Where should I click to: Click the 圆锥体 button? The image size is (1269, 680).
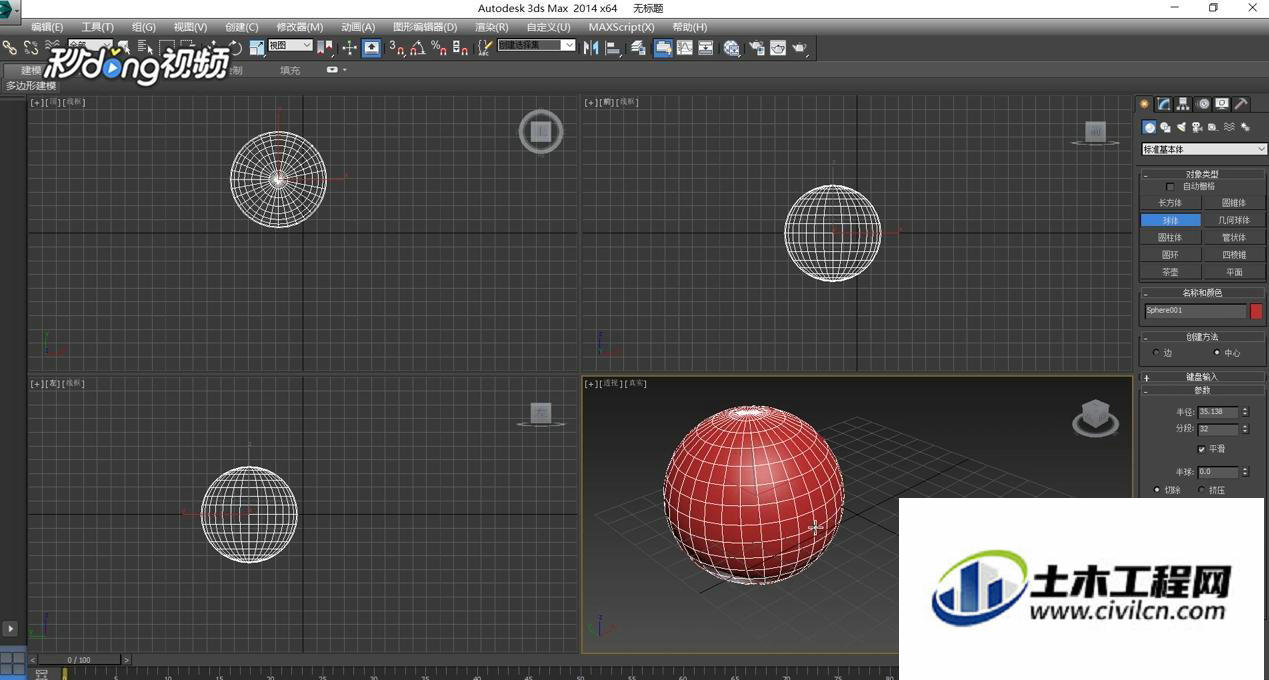point(1234,203)
